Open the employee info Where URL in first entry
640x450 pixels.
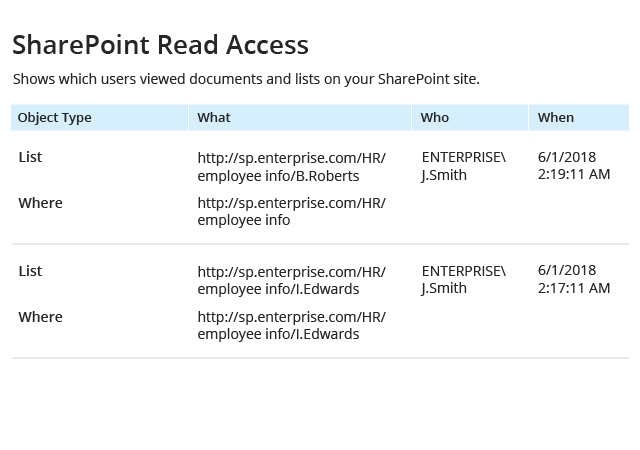pos(291,212)
